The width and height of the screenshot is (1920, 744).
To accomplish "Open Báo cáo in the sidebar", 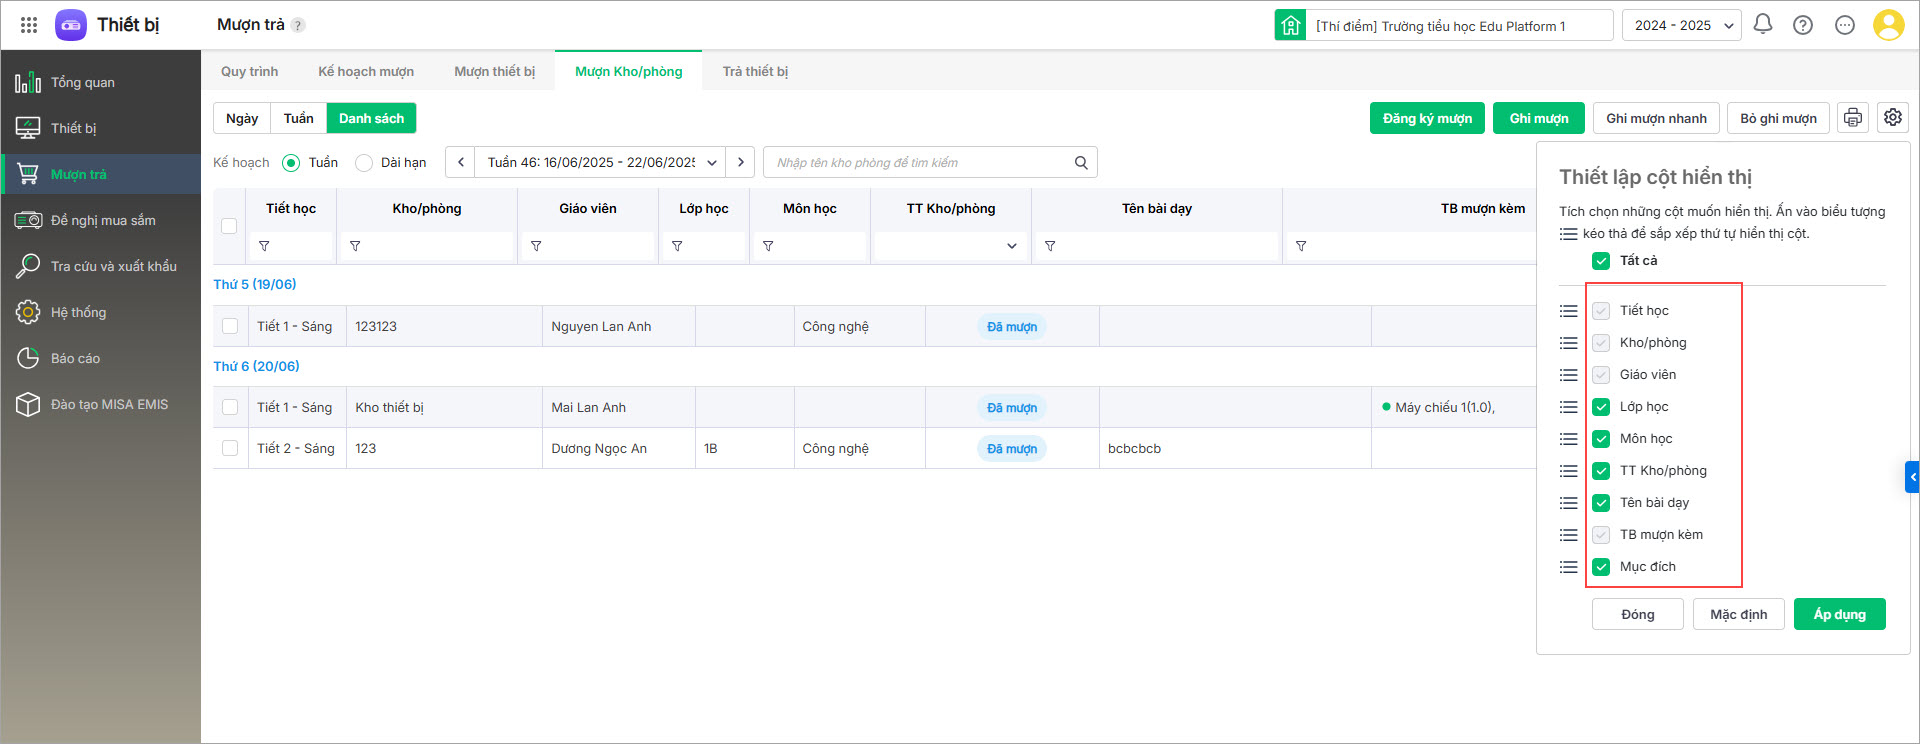I will (75, 358).
